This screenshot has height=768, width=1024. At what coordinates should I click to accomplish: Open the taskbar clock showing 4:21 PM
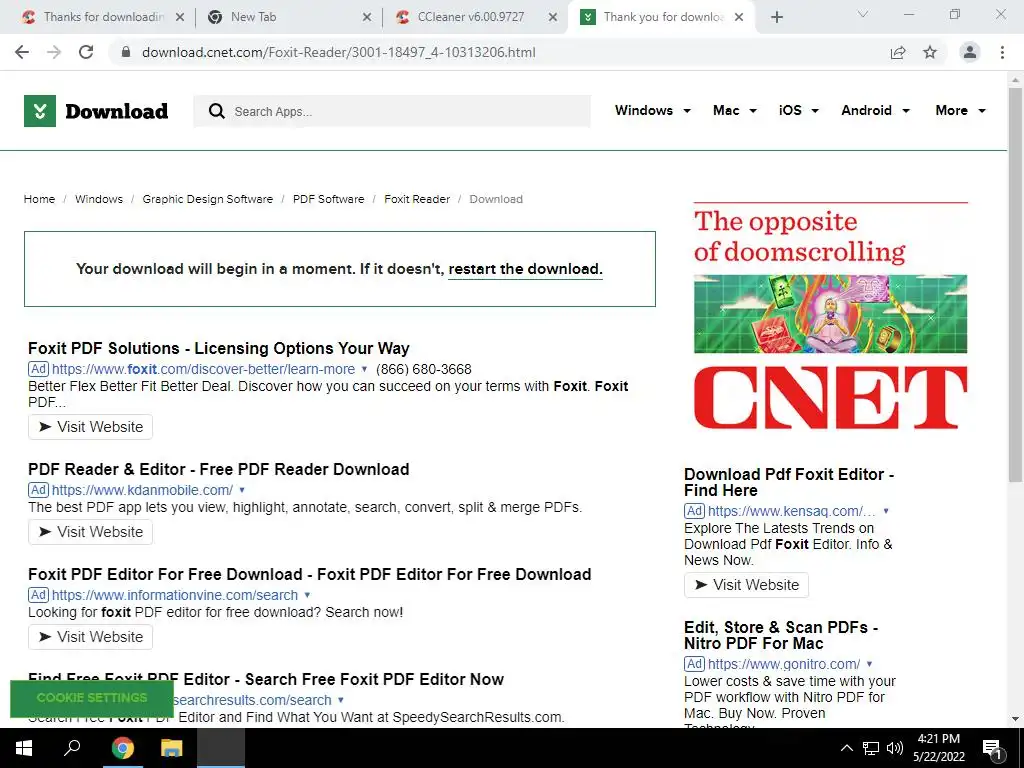938,748
